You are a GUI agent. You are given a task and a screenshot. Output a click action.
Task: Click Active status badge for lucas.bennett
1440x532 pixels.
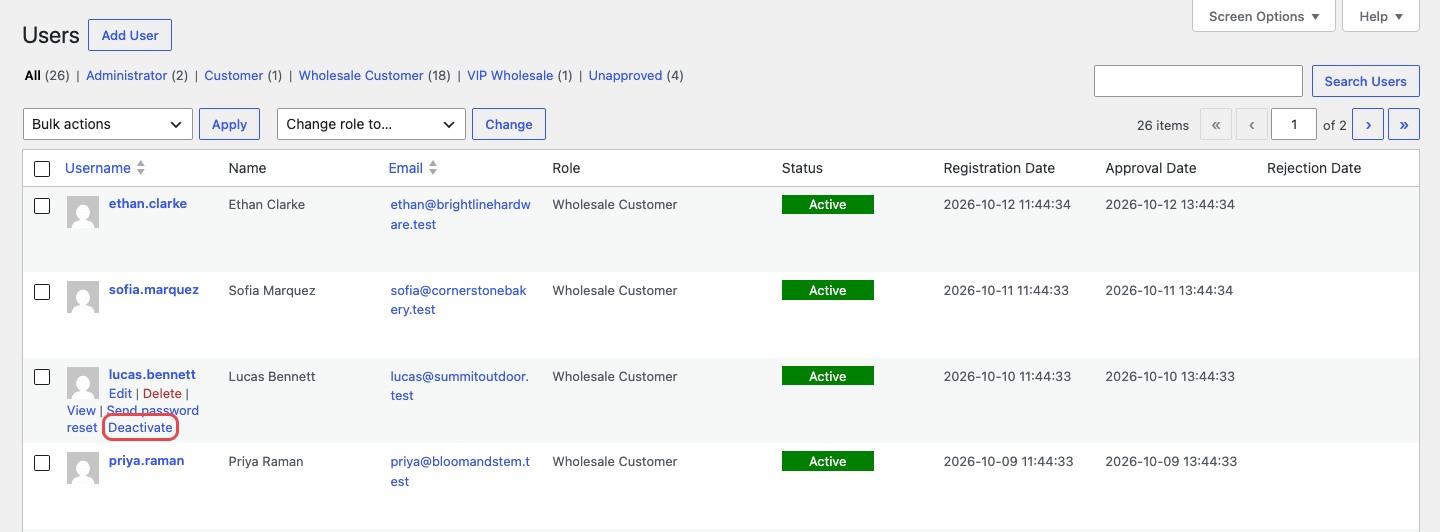pos(828,376)
